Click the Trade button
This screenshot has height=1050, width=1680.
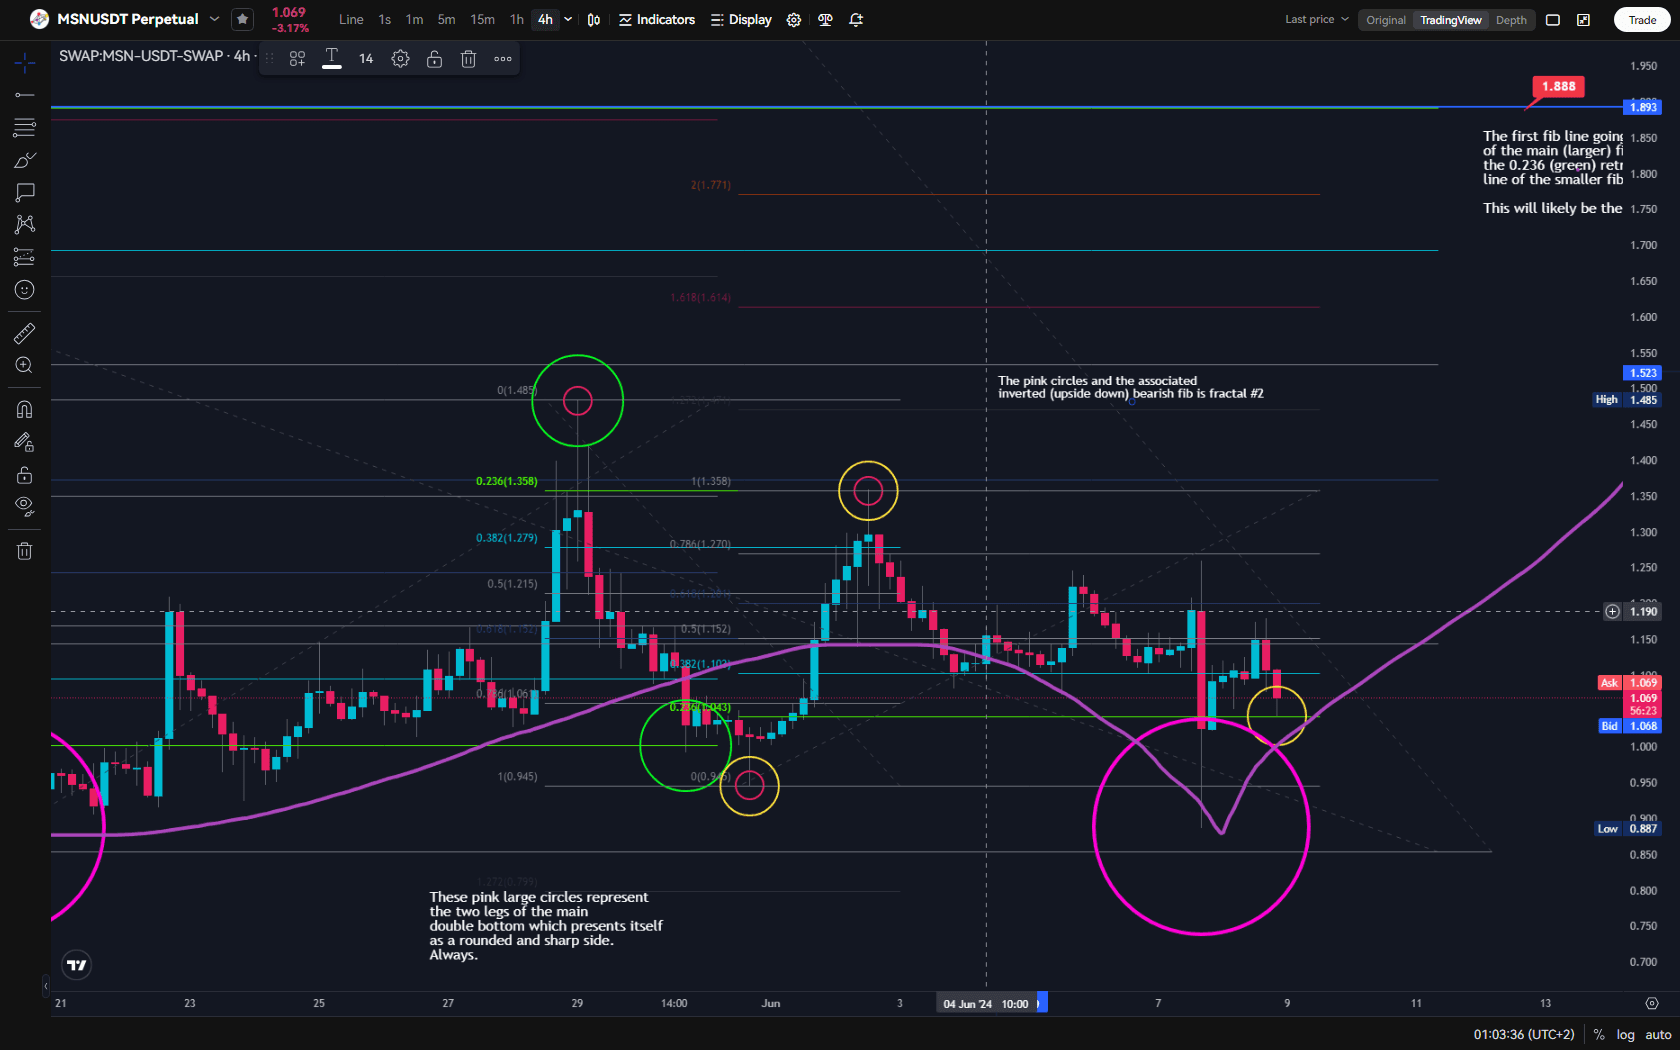pyautogui.click(x=1642, y=20)
